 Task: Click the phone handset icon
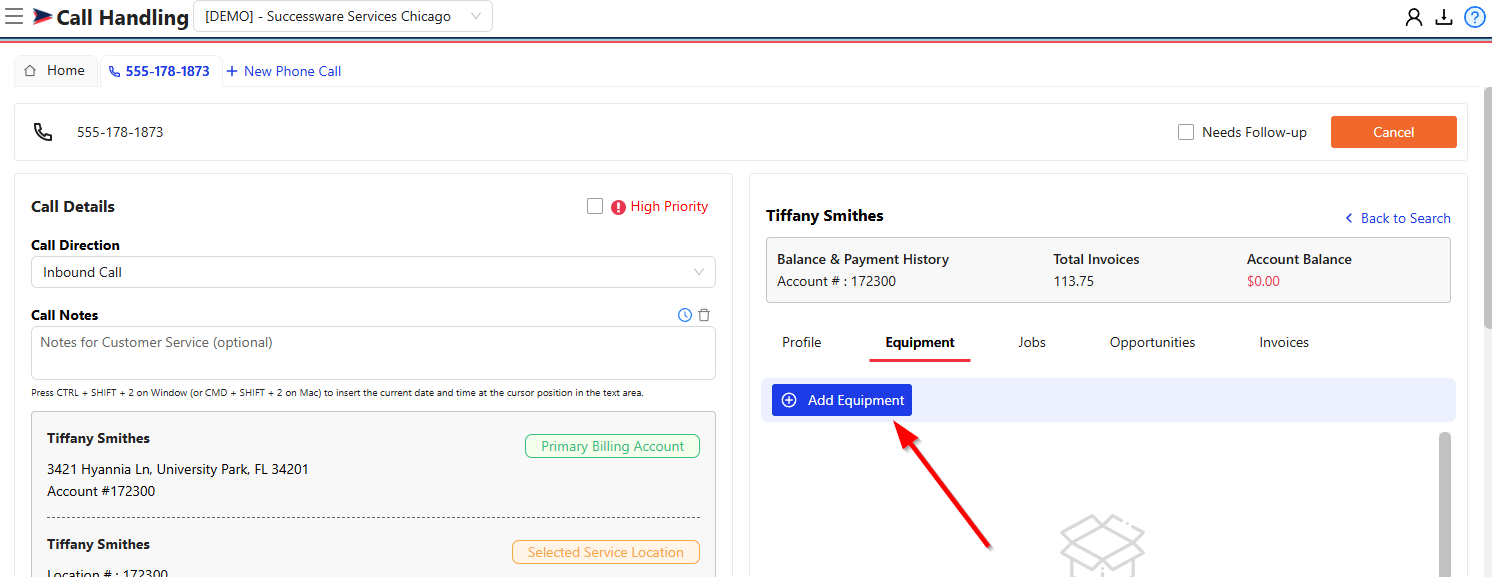43,132
